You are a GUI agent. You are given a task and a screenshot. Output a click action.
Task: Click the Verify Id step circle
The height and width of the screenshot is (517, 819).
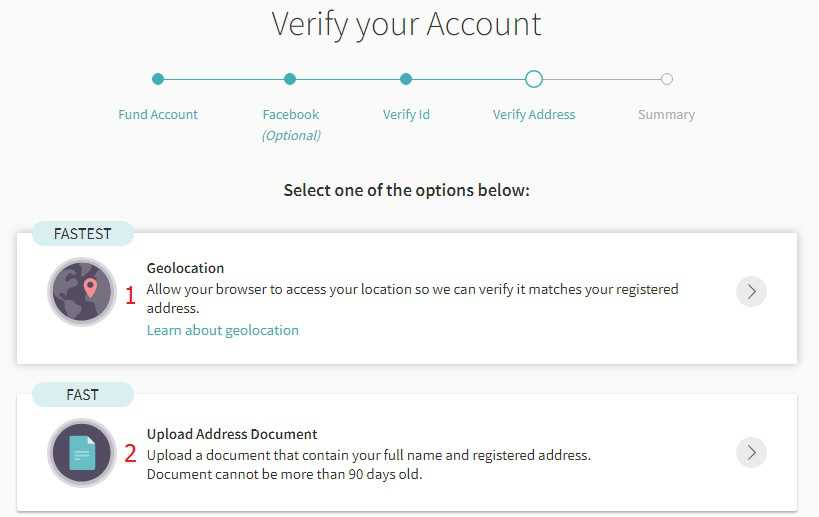click(406, 79)
